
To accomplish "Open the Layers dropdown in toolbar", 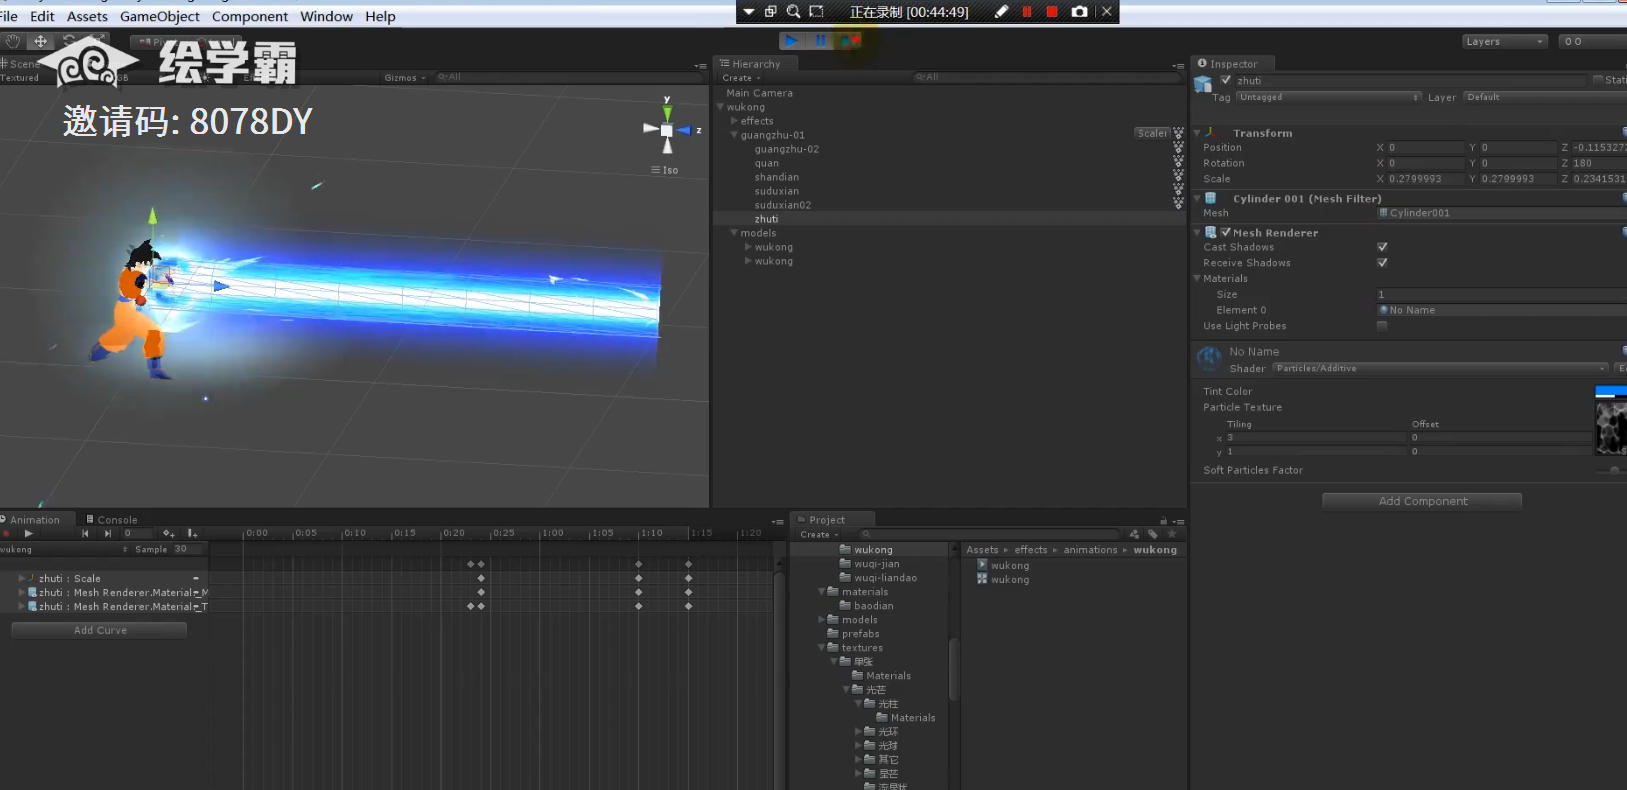I will (x=1505, y=41).
